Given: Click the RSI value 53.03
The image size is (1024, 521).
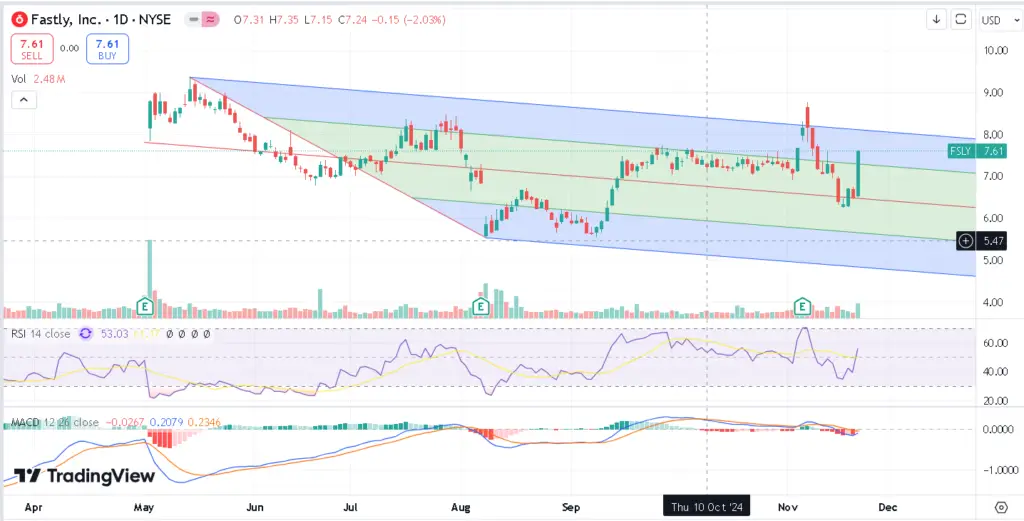Looking at the screenshot, I should (114, 334).
